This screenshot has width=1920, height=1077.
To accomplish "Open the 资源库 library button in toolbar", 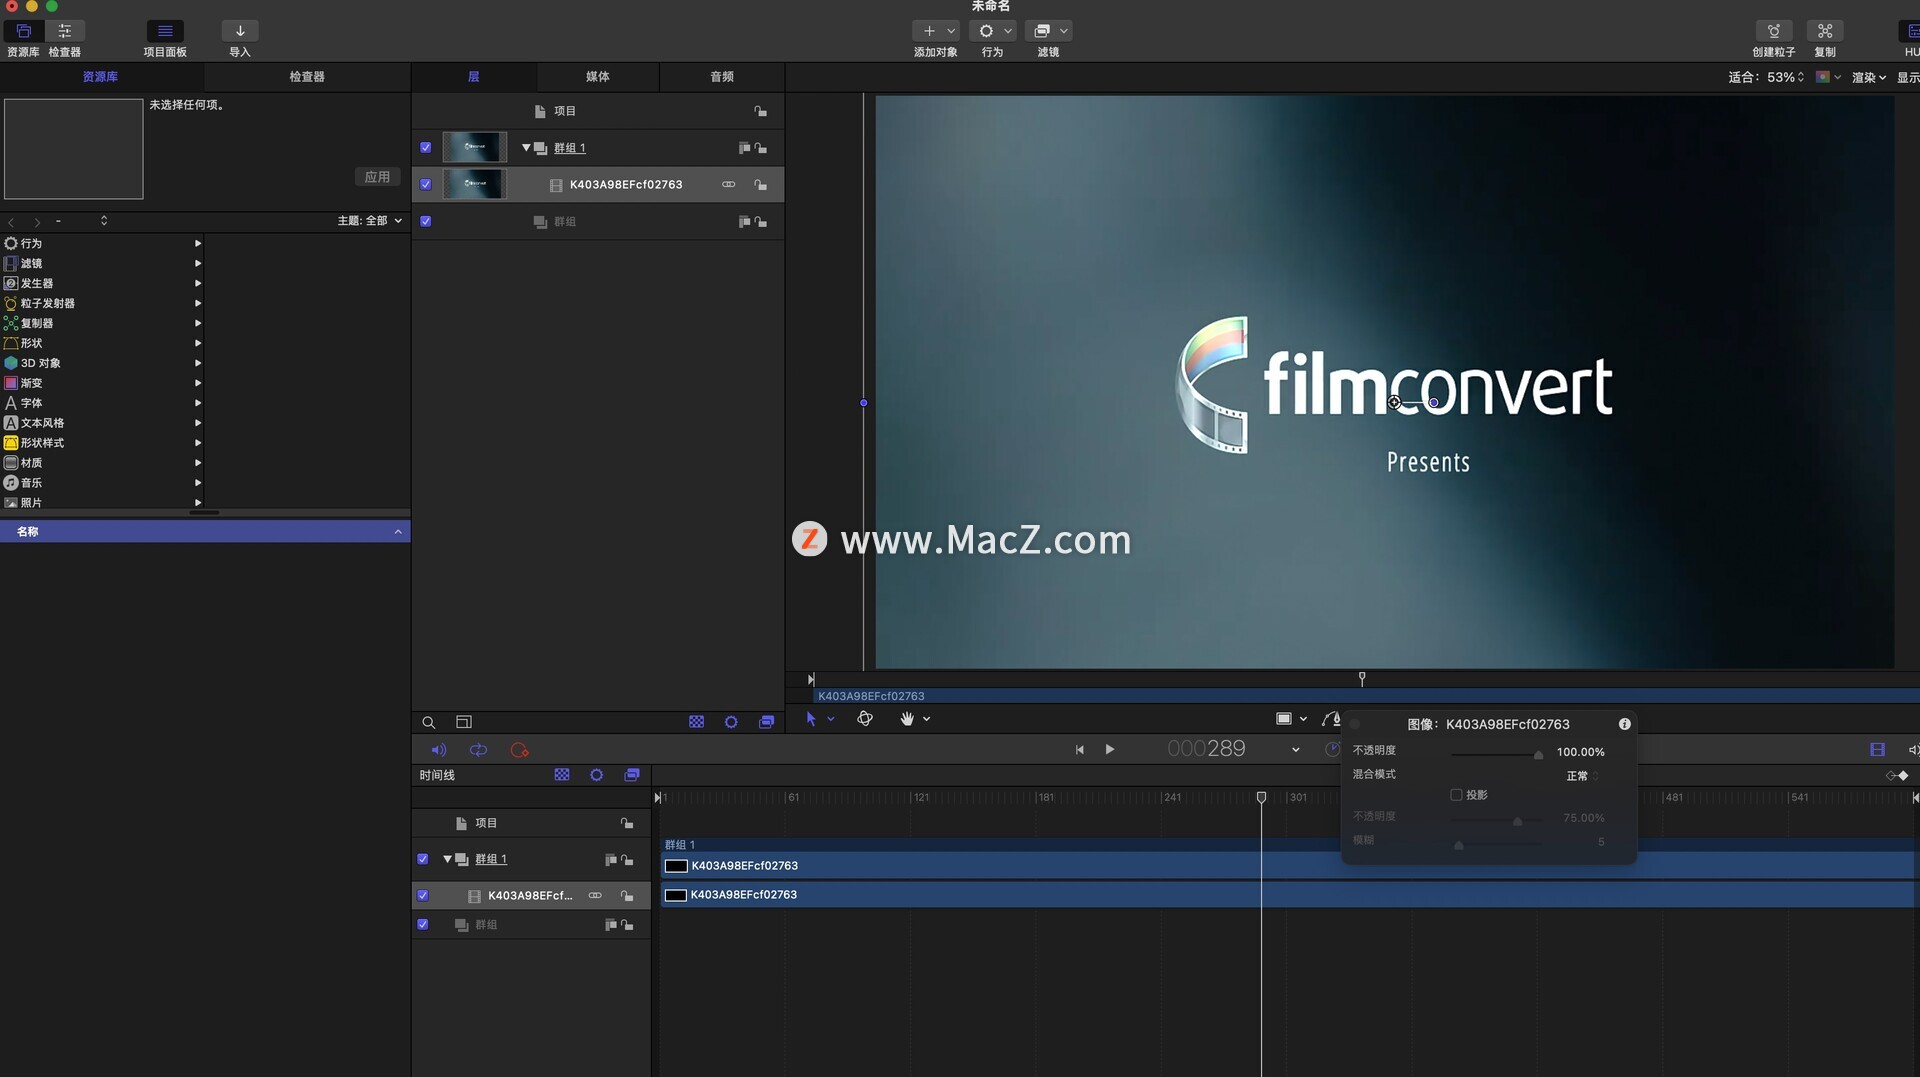I will (x=23, y=31).
